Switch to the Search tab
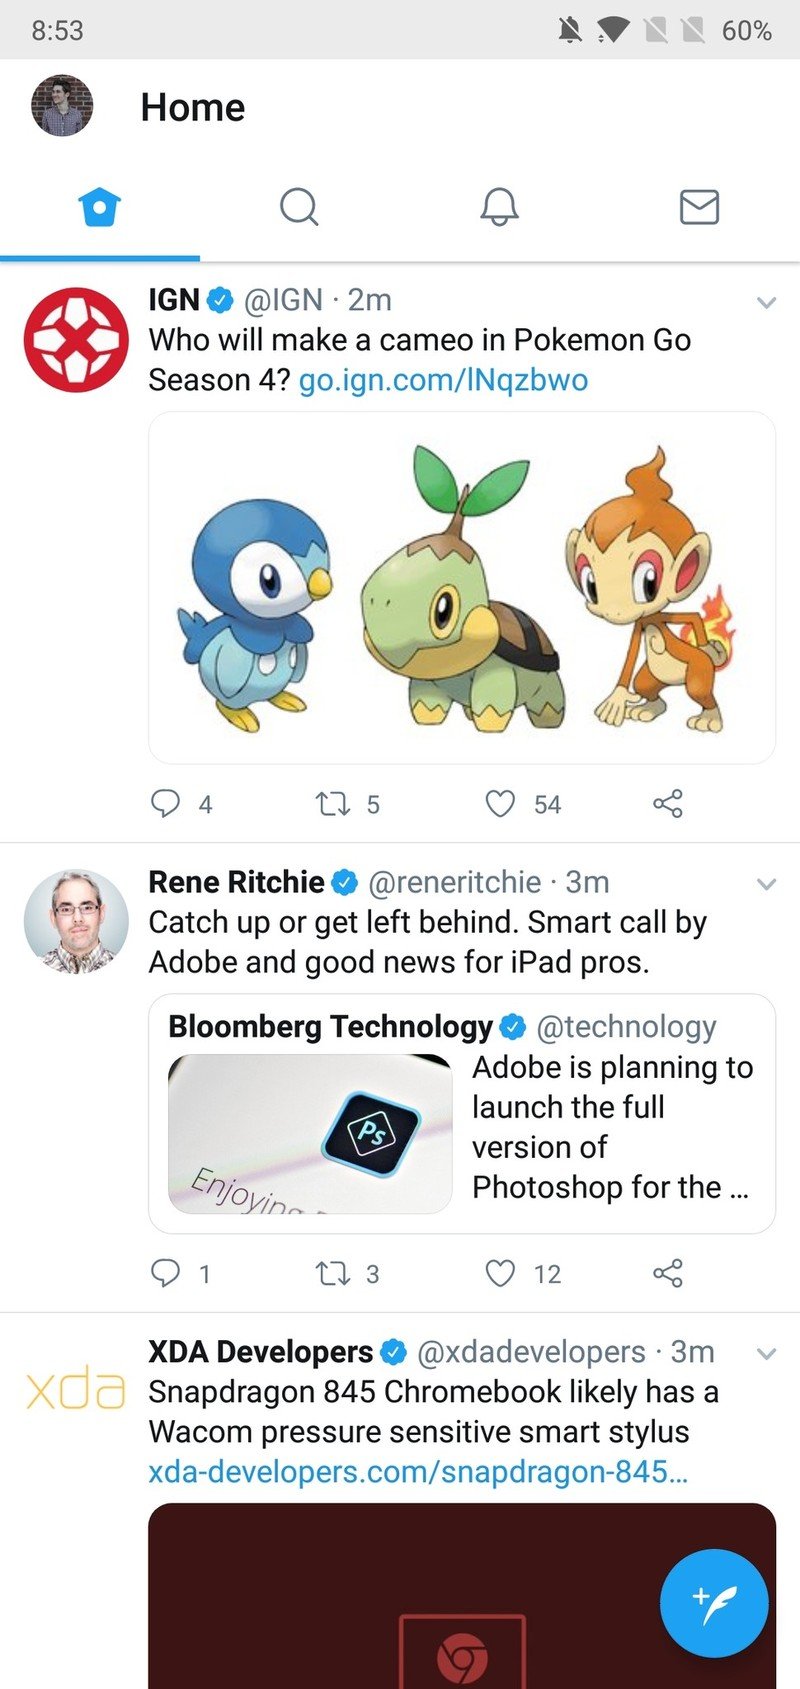 coord(299,207)
